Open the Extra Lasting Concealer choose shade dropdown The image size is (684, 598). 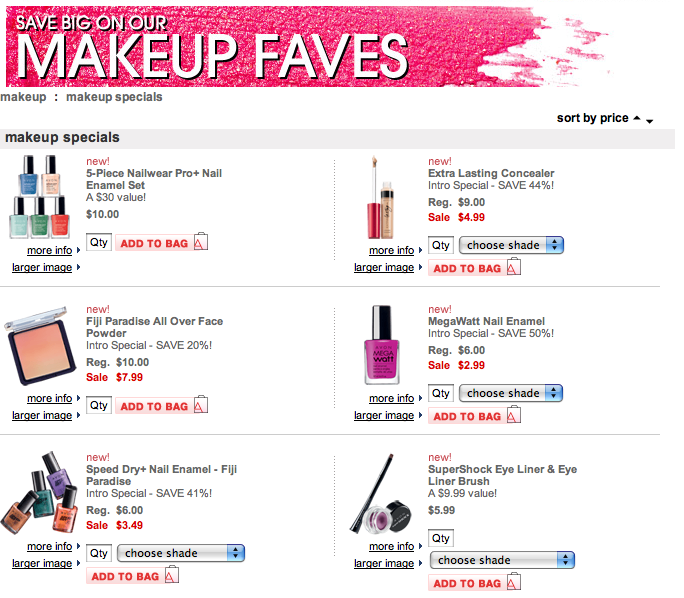(511, 245)
